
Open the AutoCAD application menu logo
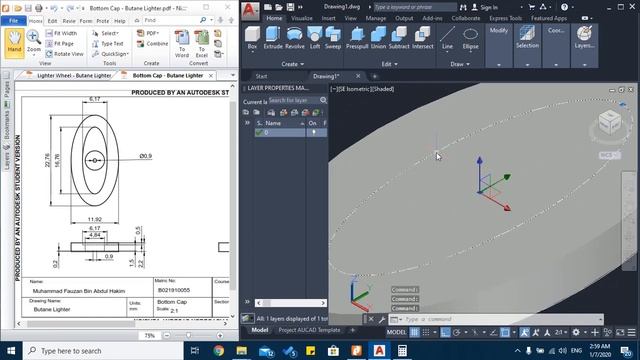click(x=249, y=11)
